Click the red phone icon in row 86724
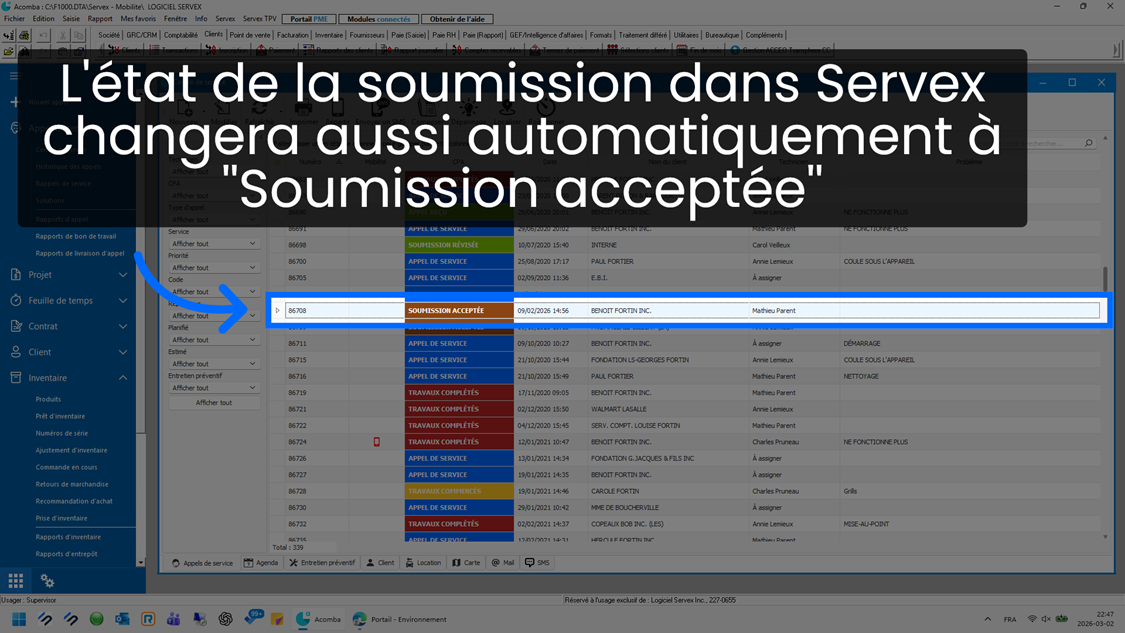 (x=377, y=442)
